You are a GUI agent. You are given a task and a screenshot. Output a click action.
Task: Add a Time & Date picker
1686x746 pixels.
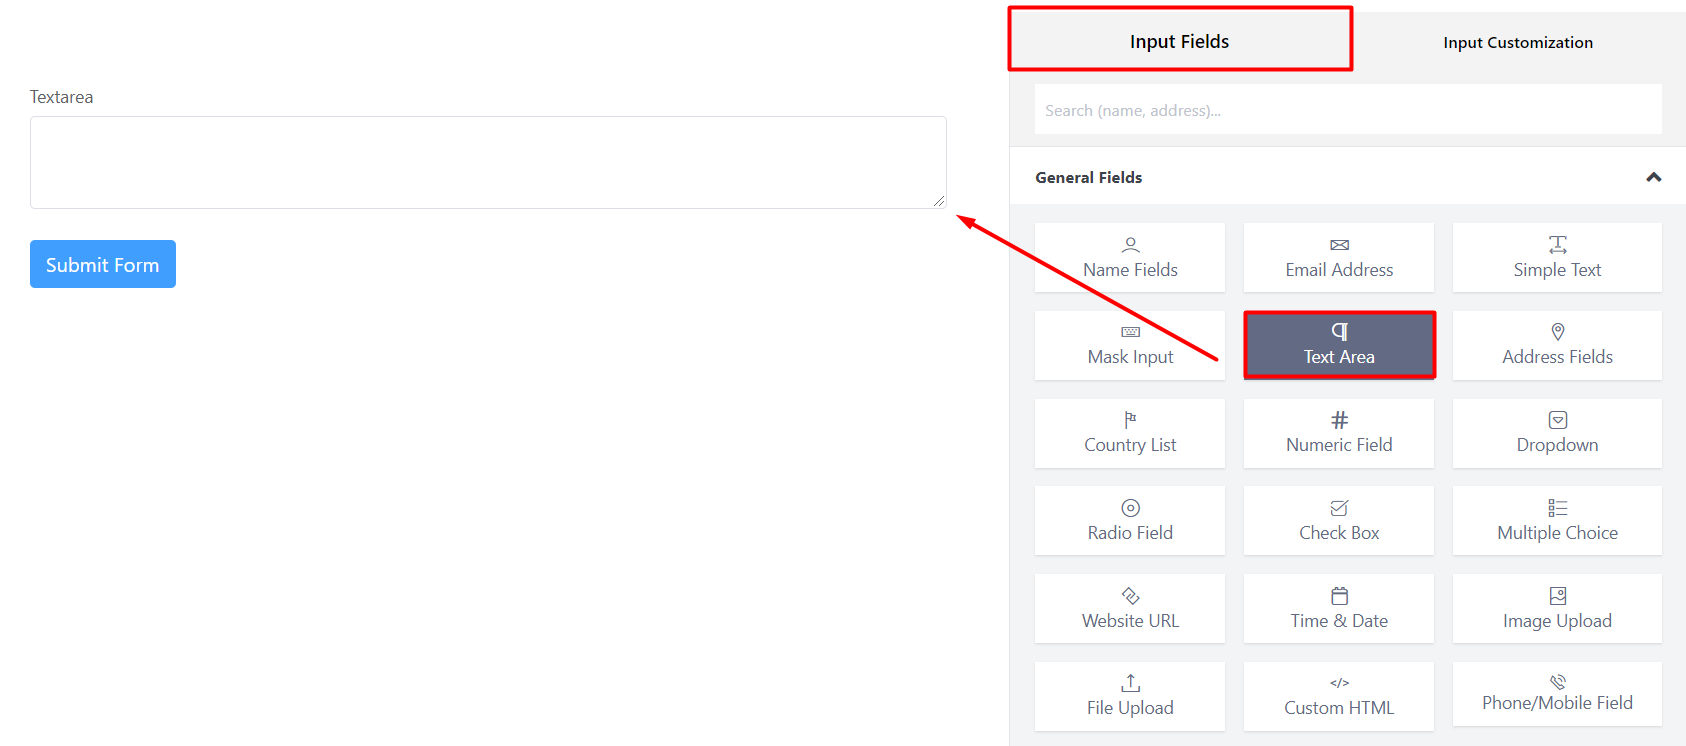tap(1338, 608)
